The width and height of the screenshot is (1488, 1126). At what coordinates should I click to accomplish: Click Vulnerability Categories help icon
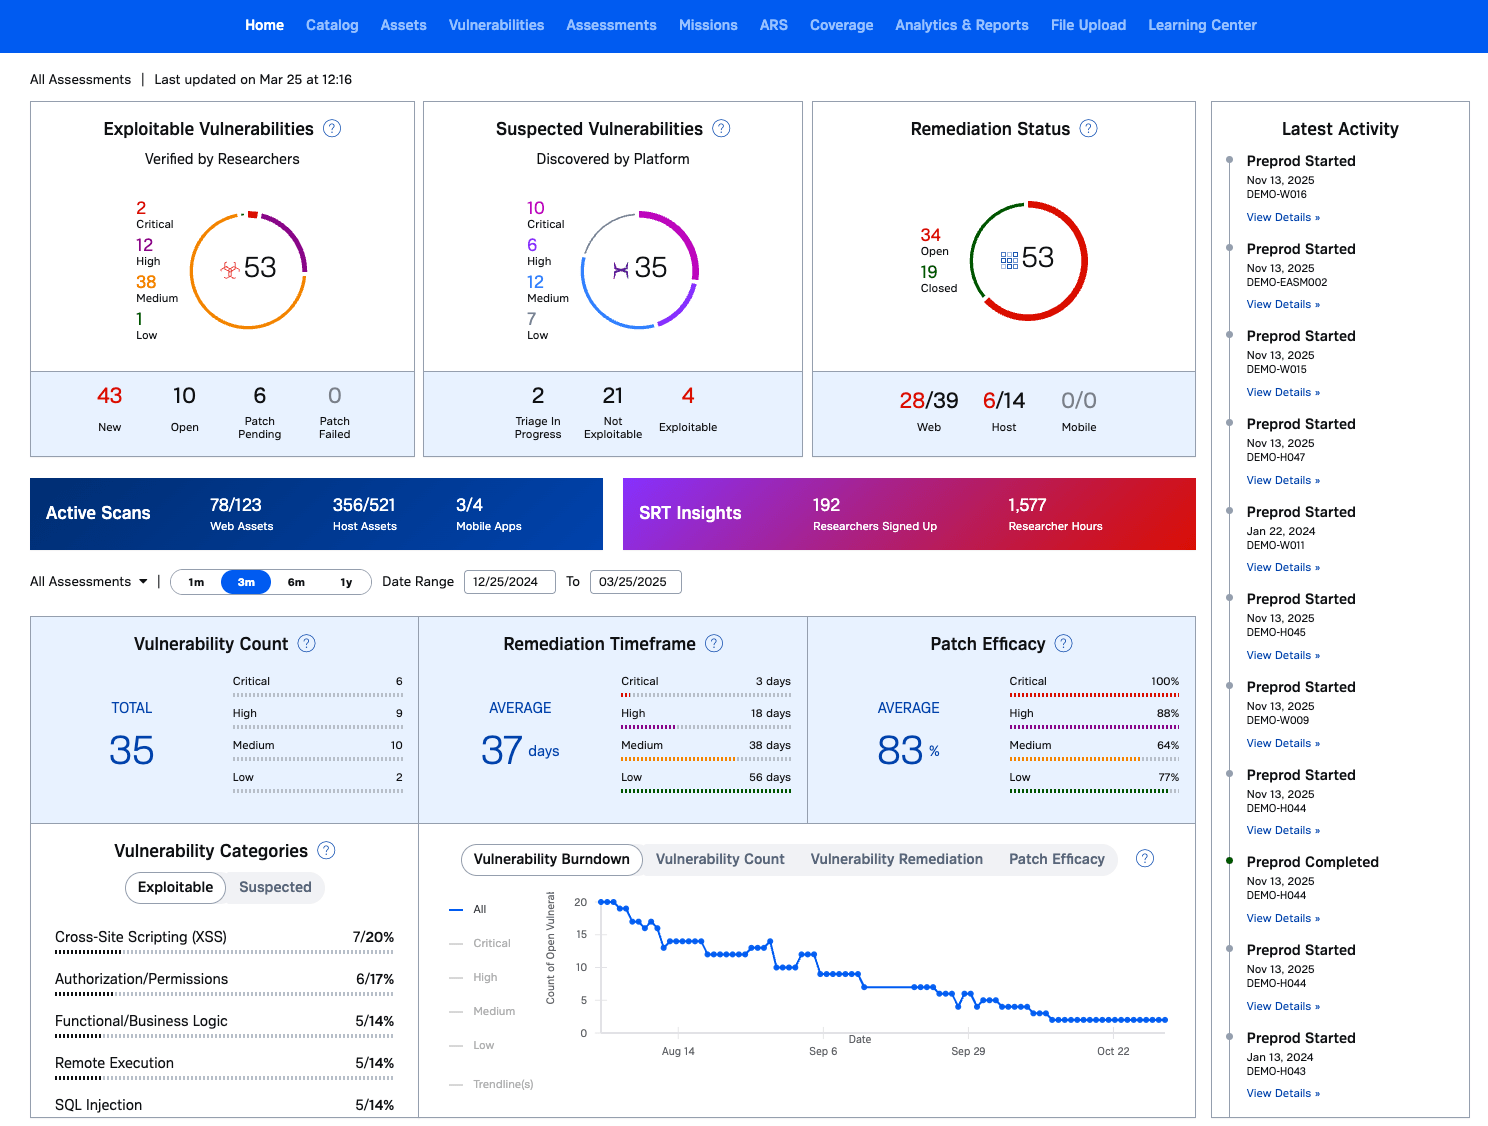[326, 850]
